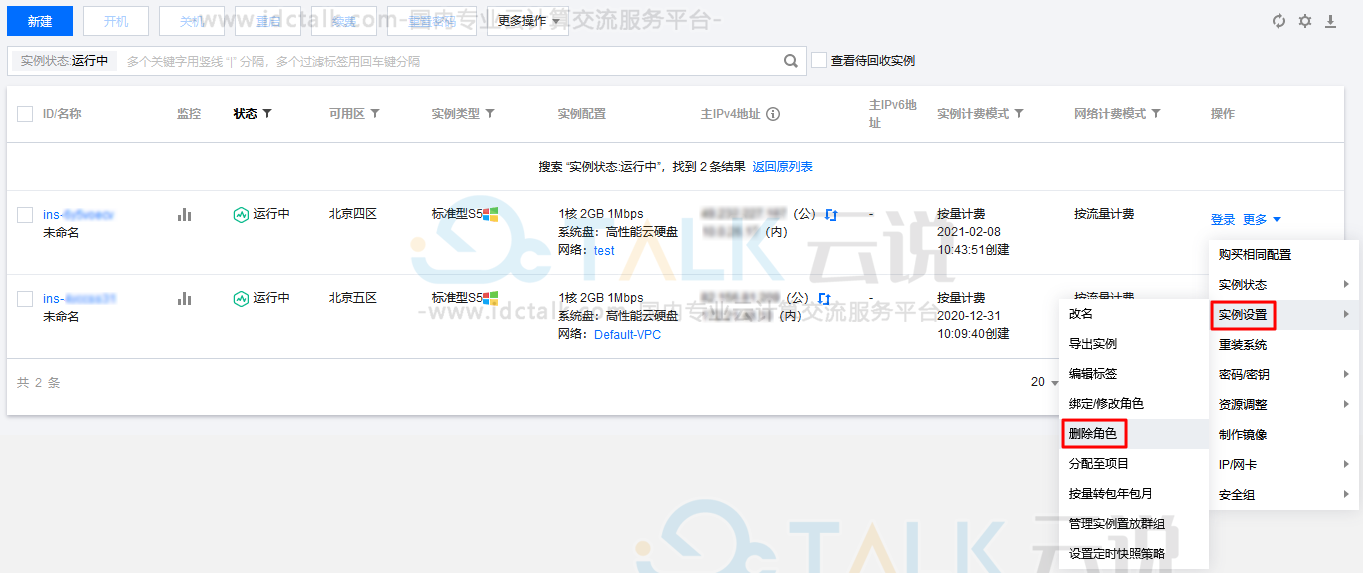Click the 北京四区 zone cell
The width and height of the screenshot is (1363, 573).
click(x=353, y=214)
